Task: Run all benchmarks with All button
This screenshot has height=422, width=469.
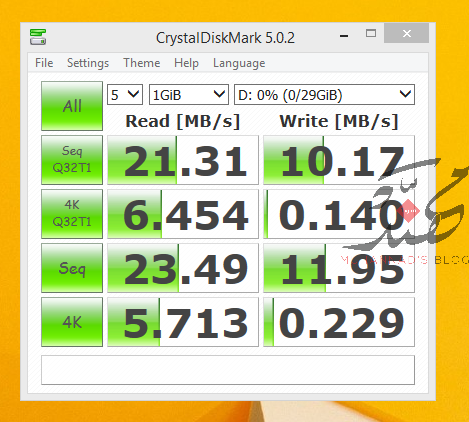Action: [x=72, y=106]
